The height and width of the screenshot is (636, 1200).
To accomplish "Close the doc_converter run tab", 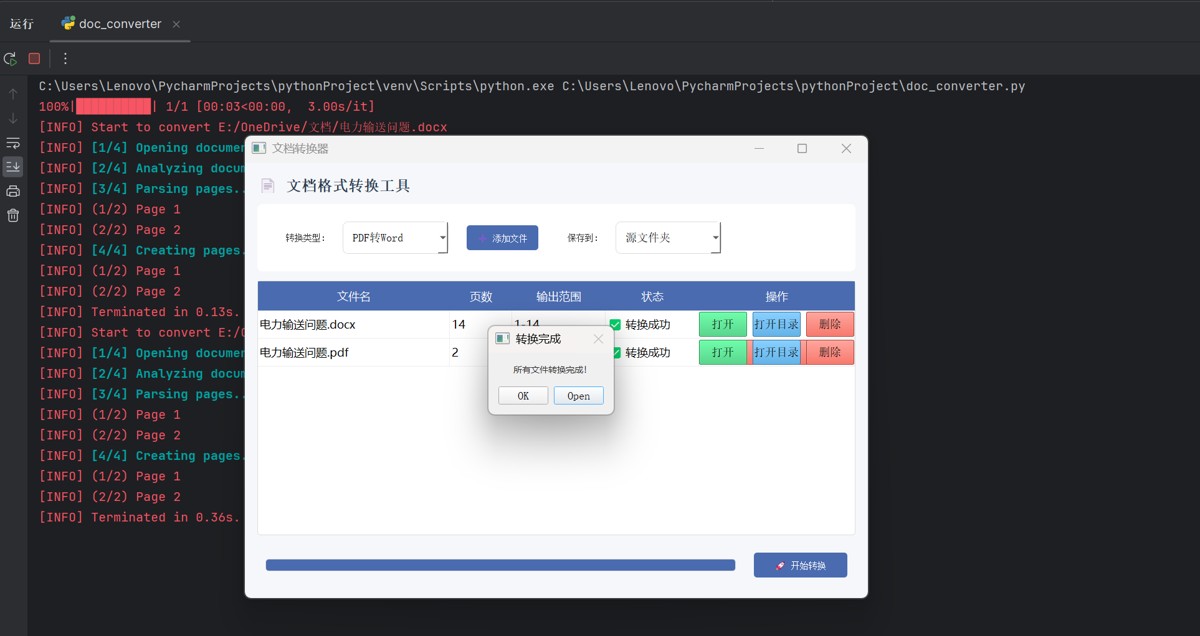I will [177, 24].
